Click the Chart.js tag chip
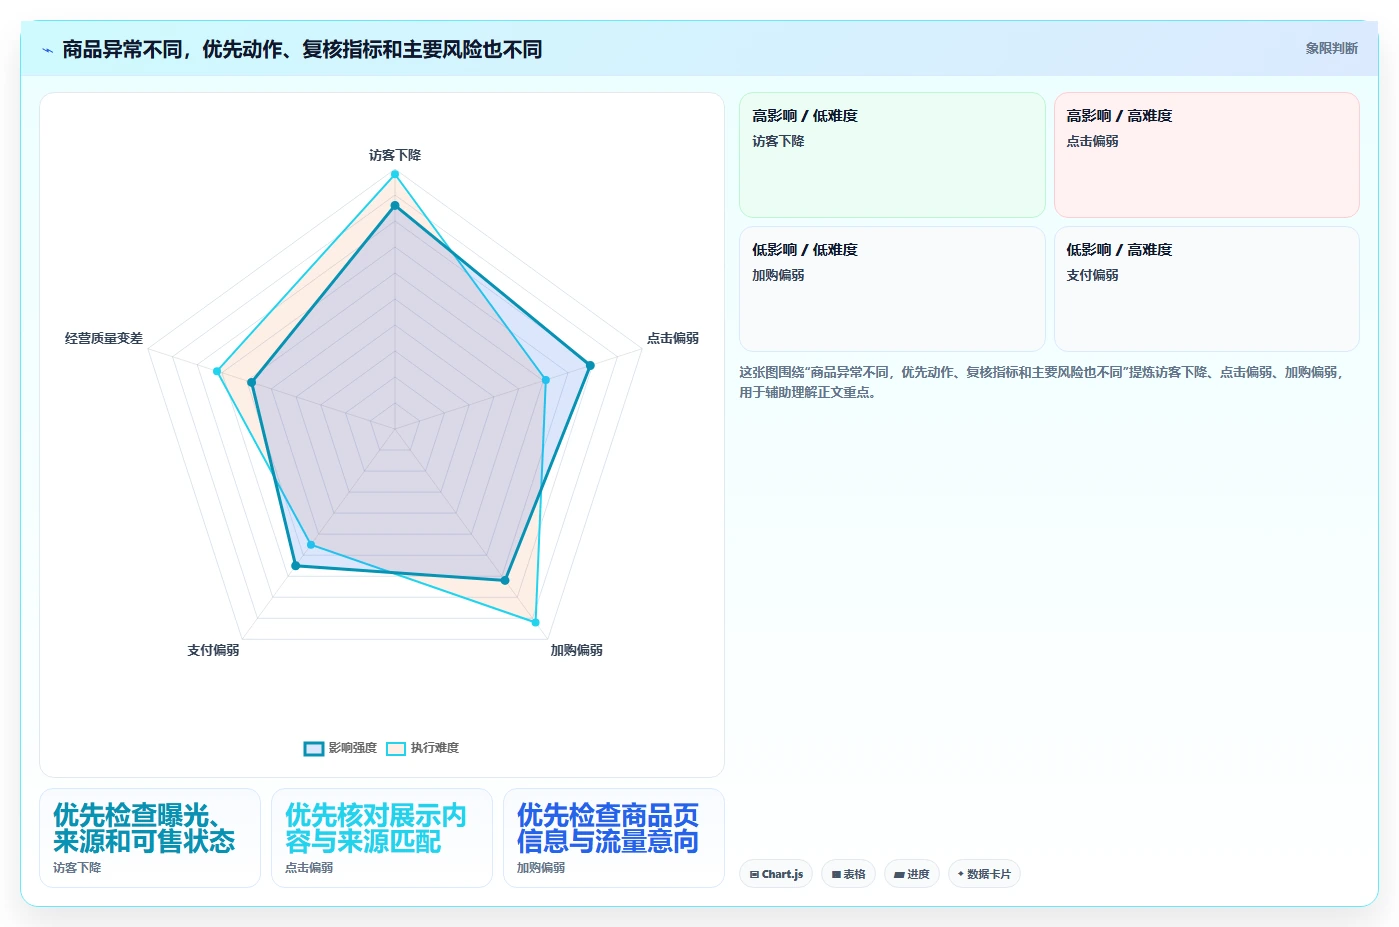Viewport: 1399px width, 927px height. [x=776, y=874]
